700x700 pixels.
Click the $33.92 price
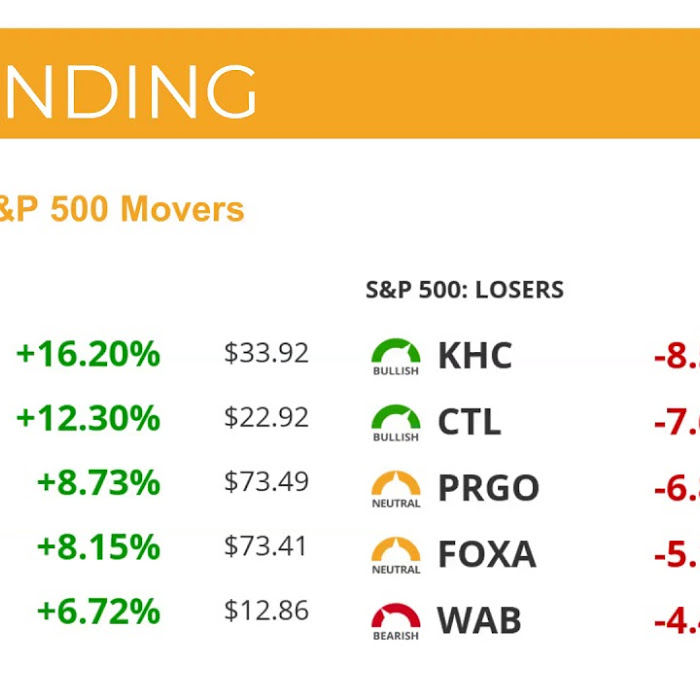click(266, 353)
